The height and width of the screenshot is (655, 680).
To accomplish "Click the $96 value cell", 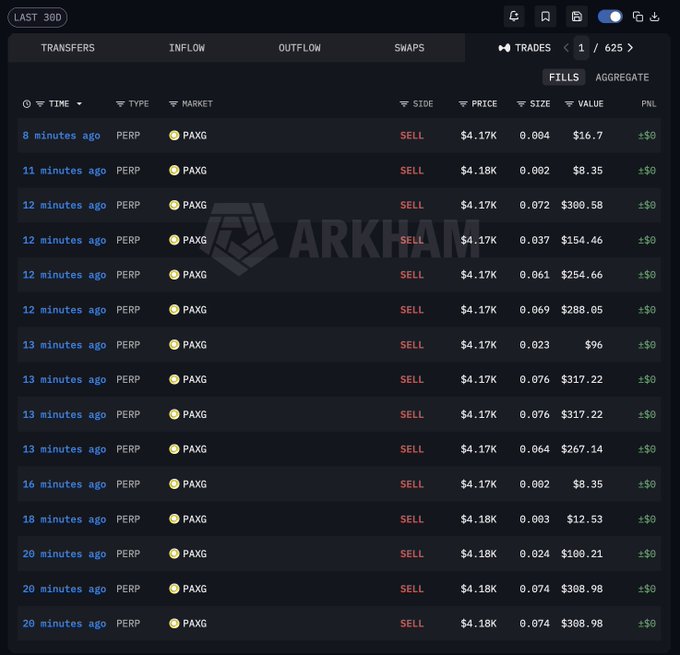I will click(594, 345).
